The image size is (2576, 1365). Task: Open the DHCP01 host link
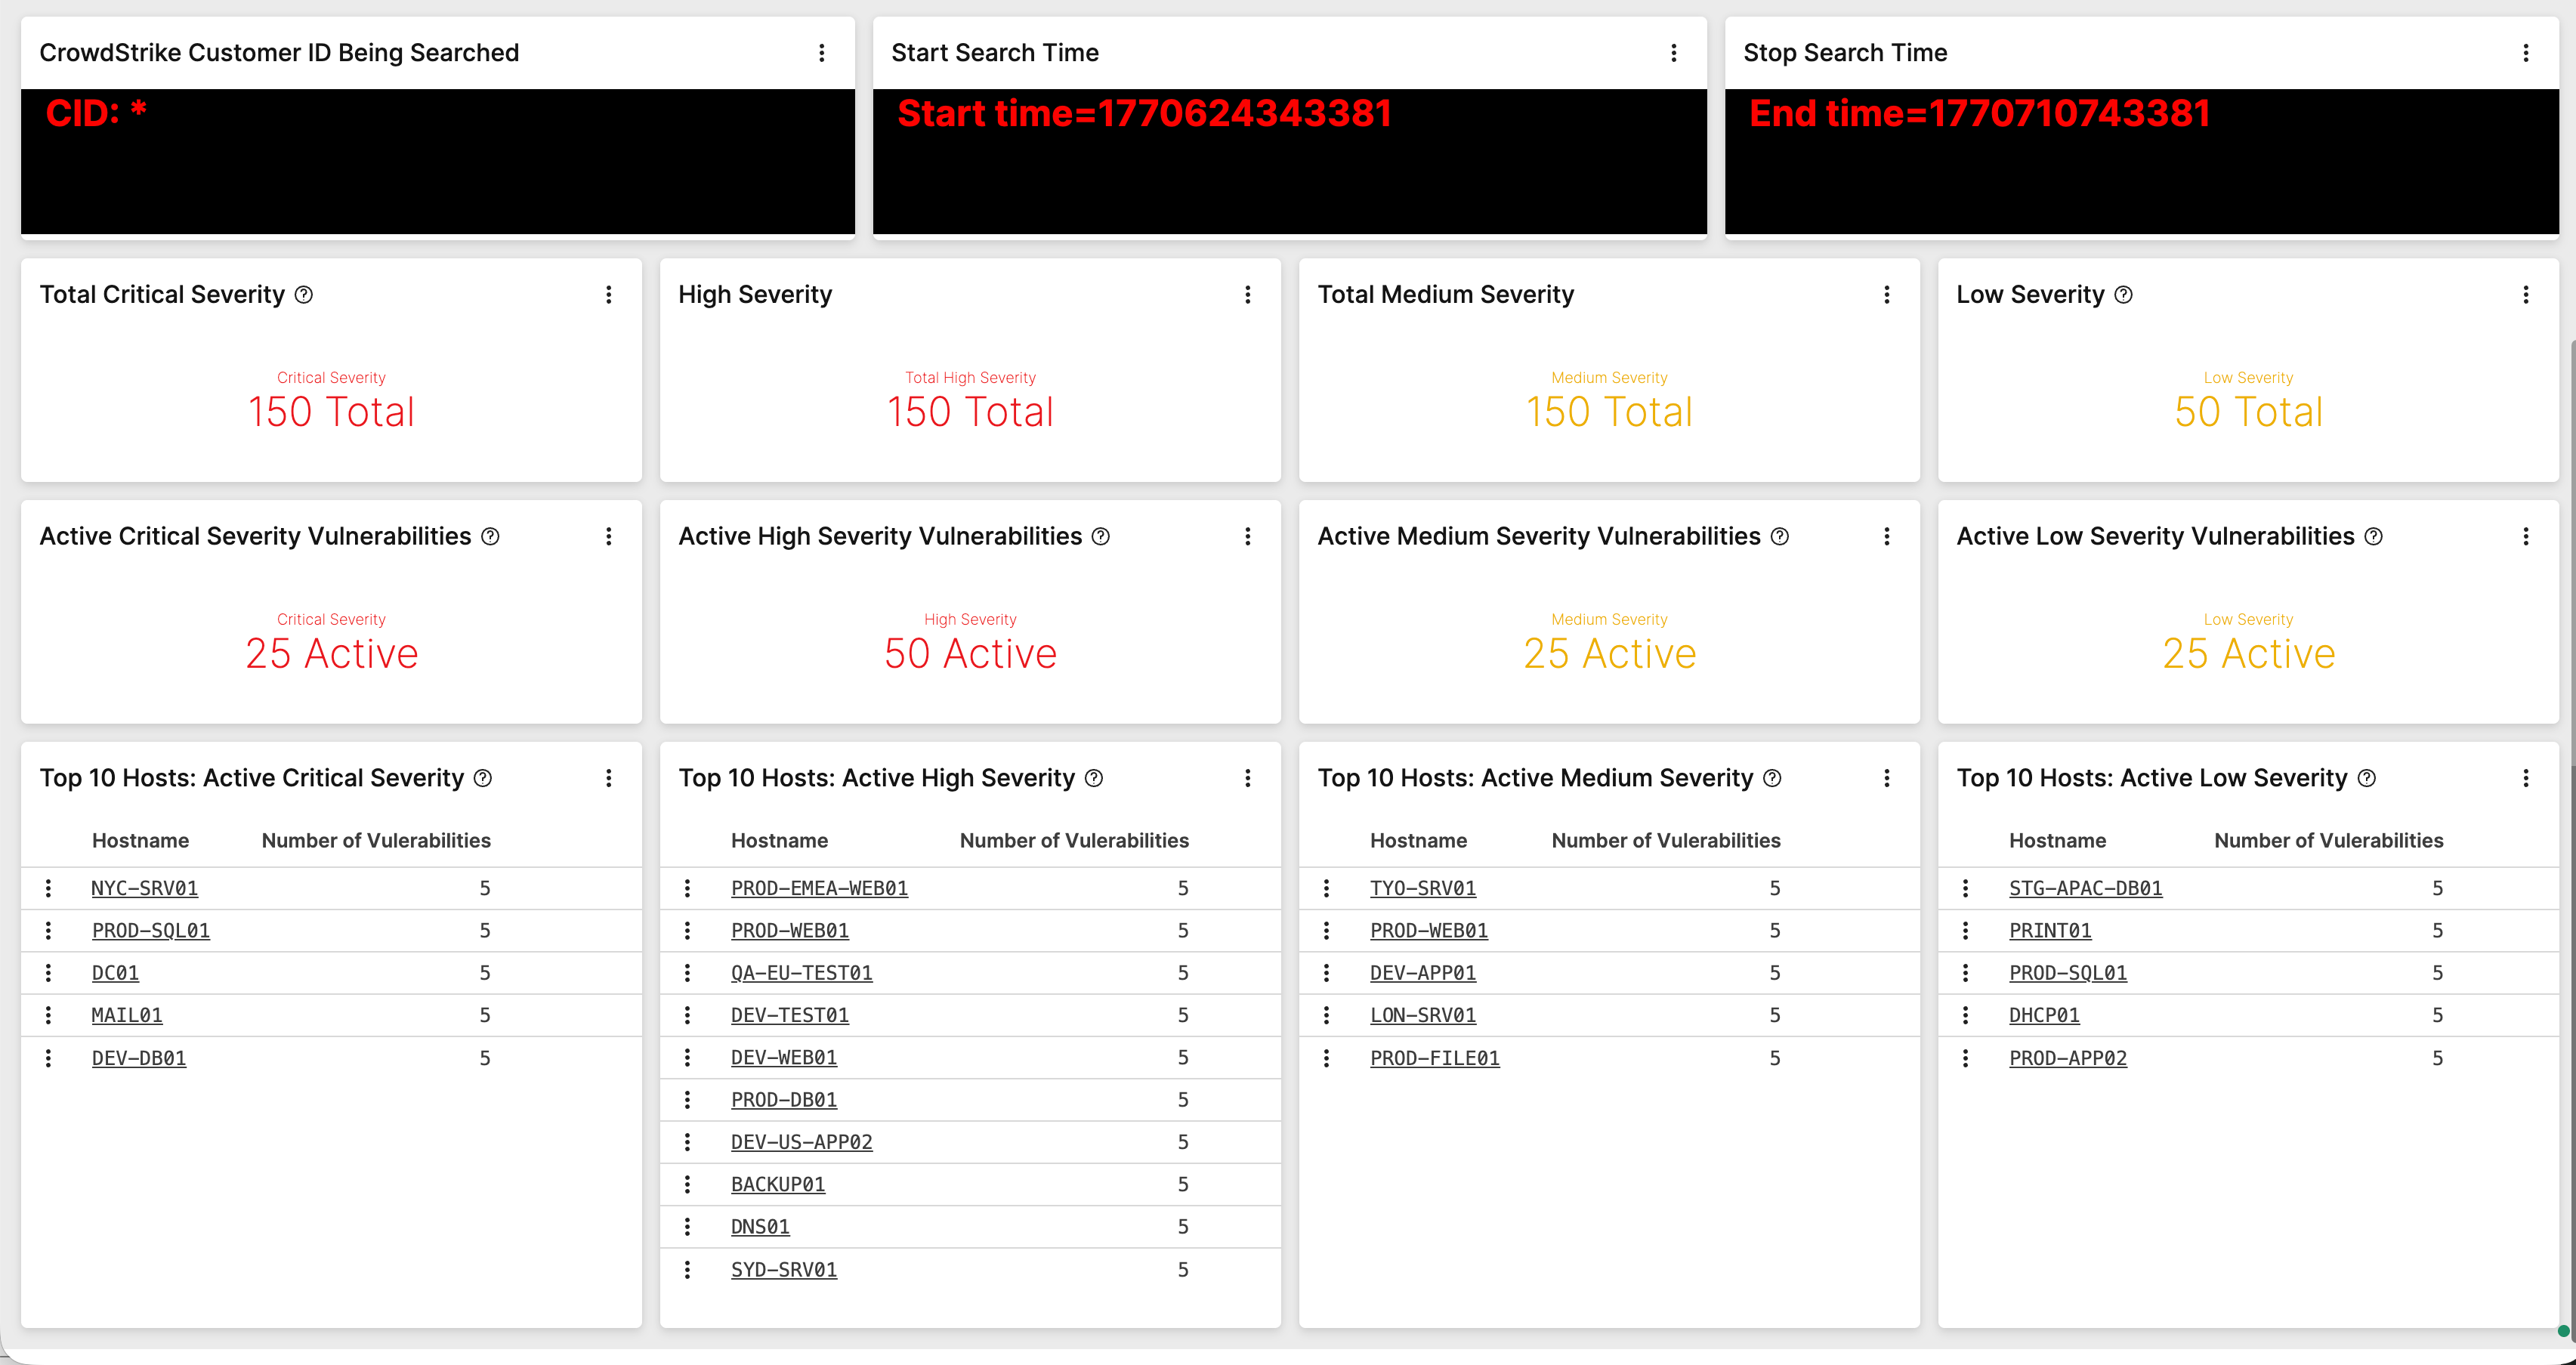[x=2043, y=1014]
